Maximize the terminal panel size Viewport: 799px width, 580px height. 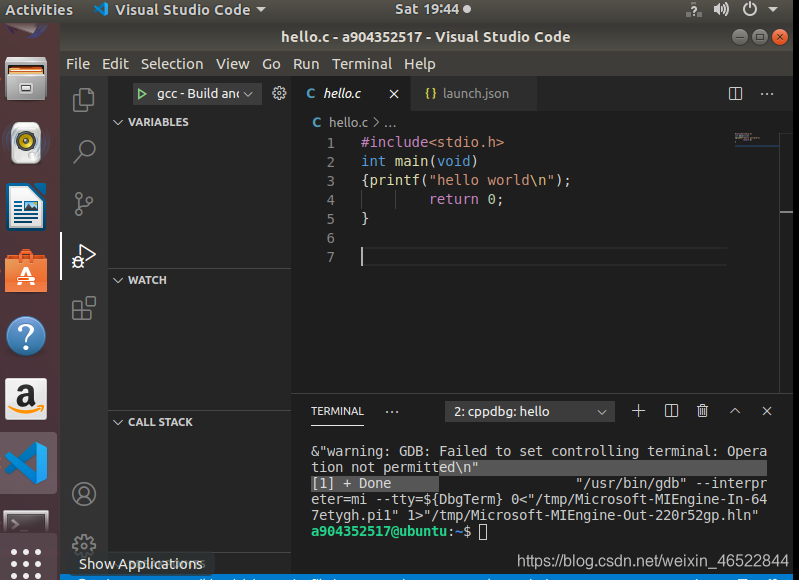[734, 411]
